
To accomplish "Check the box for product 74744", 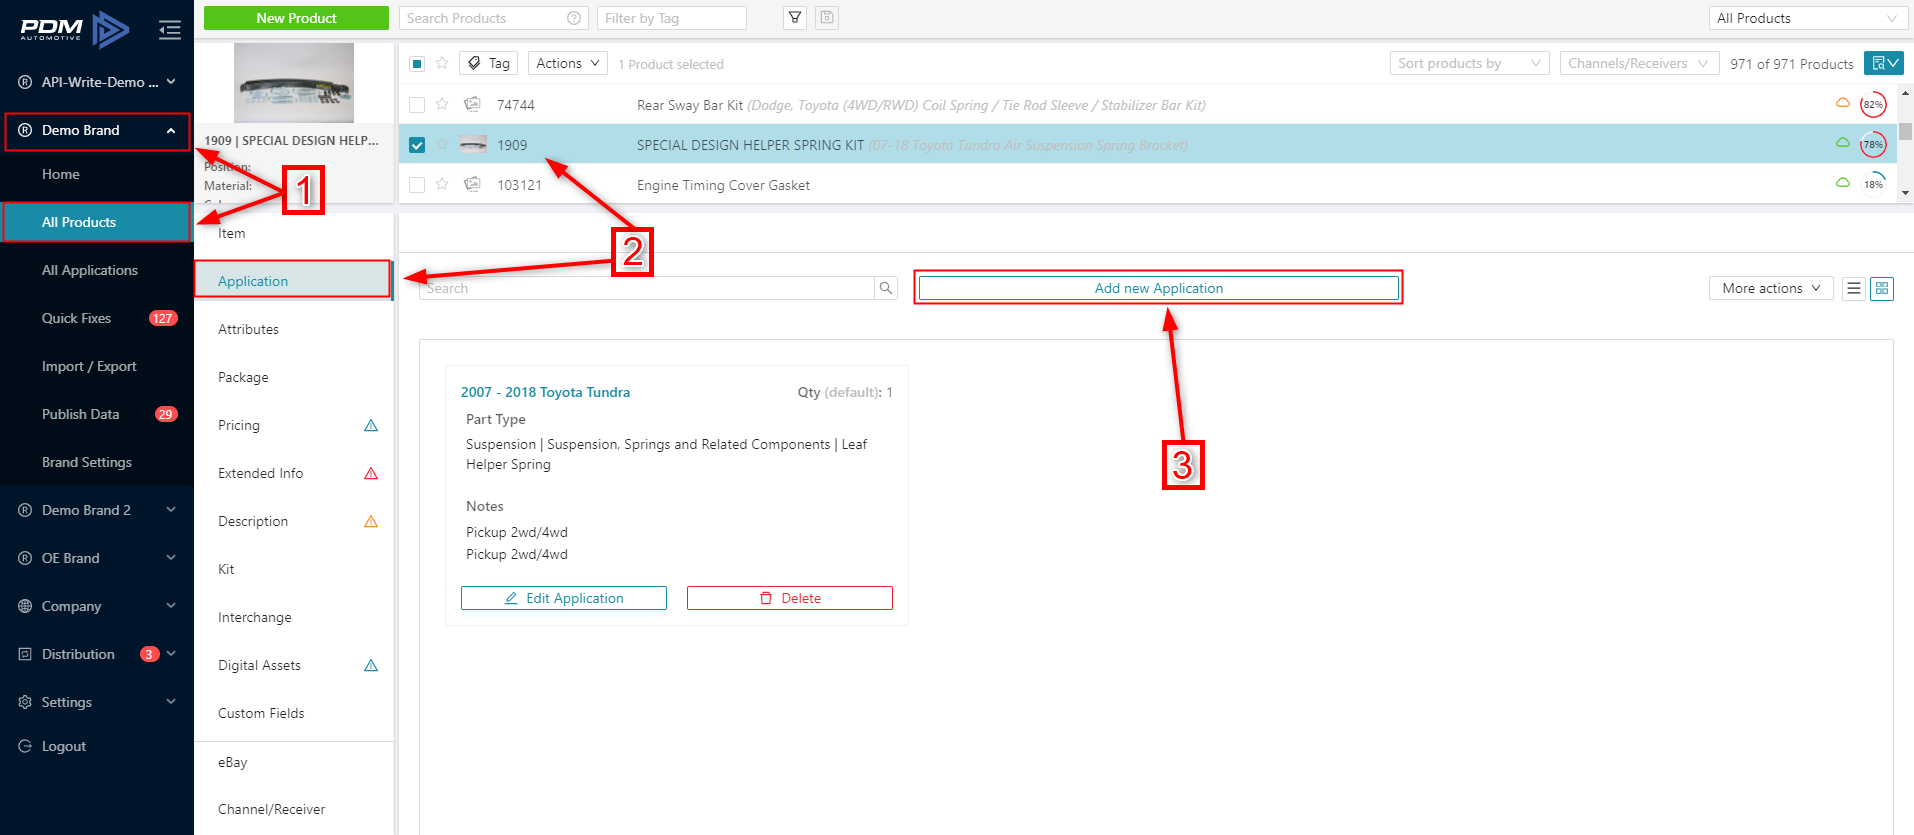I will click(x=417, y=105).
